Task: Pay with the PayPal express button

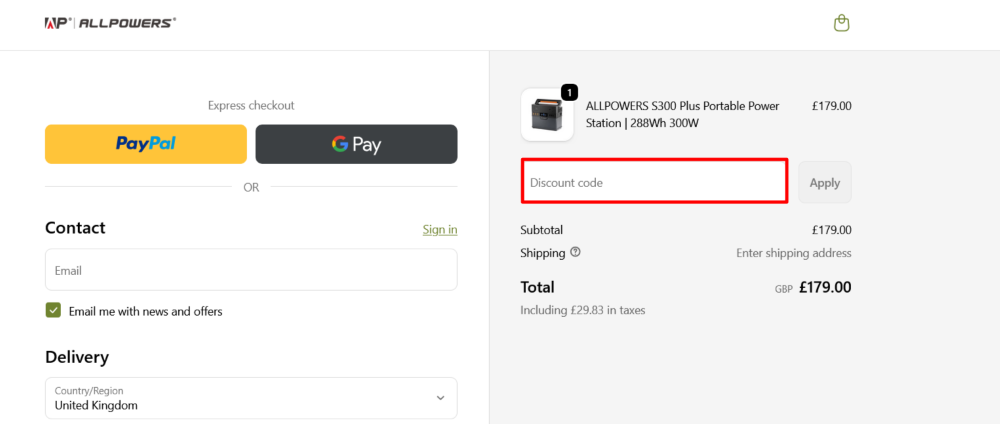Action: pos(145,144)
